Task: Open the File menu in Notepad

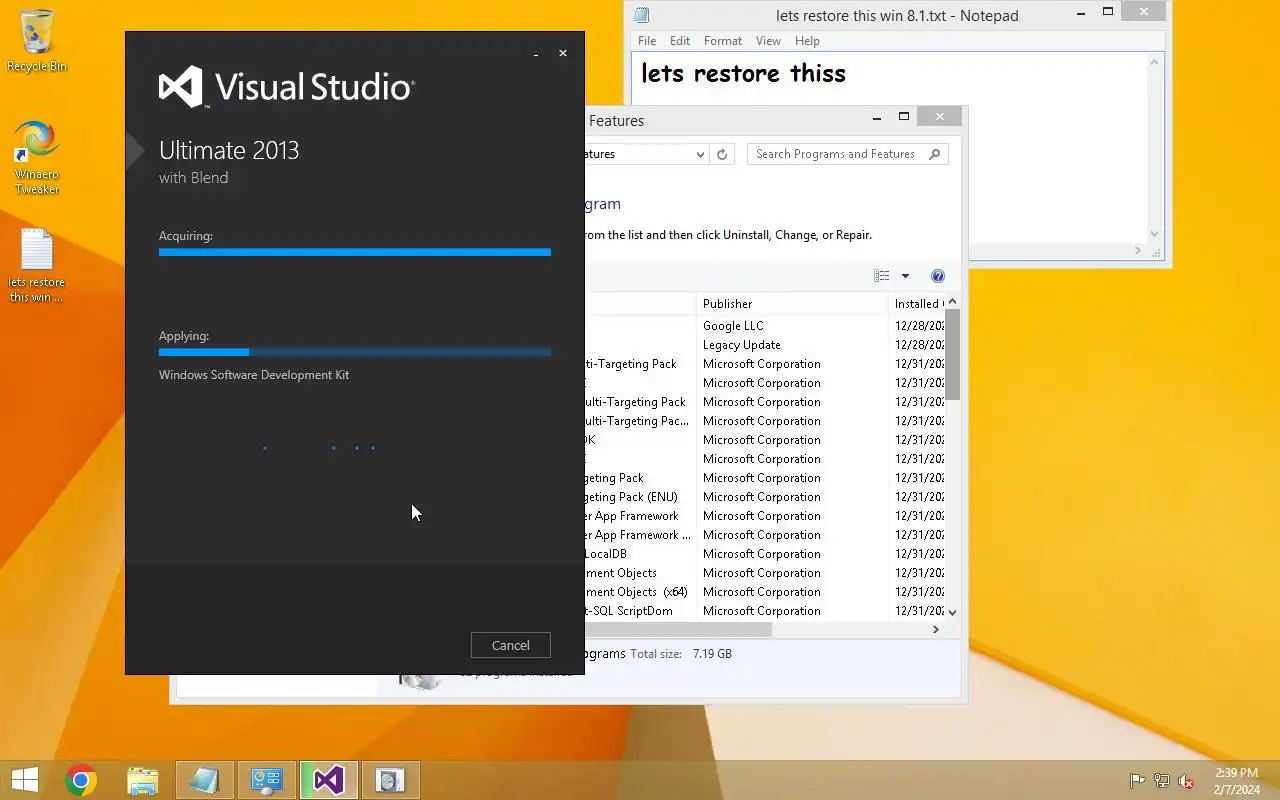Action: [x=647, y=41]
